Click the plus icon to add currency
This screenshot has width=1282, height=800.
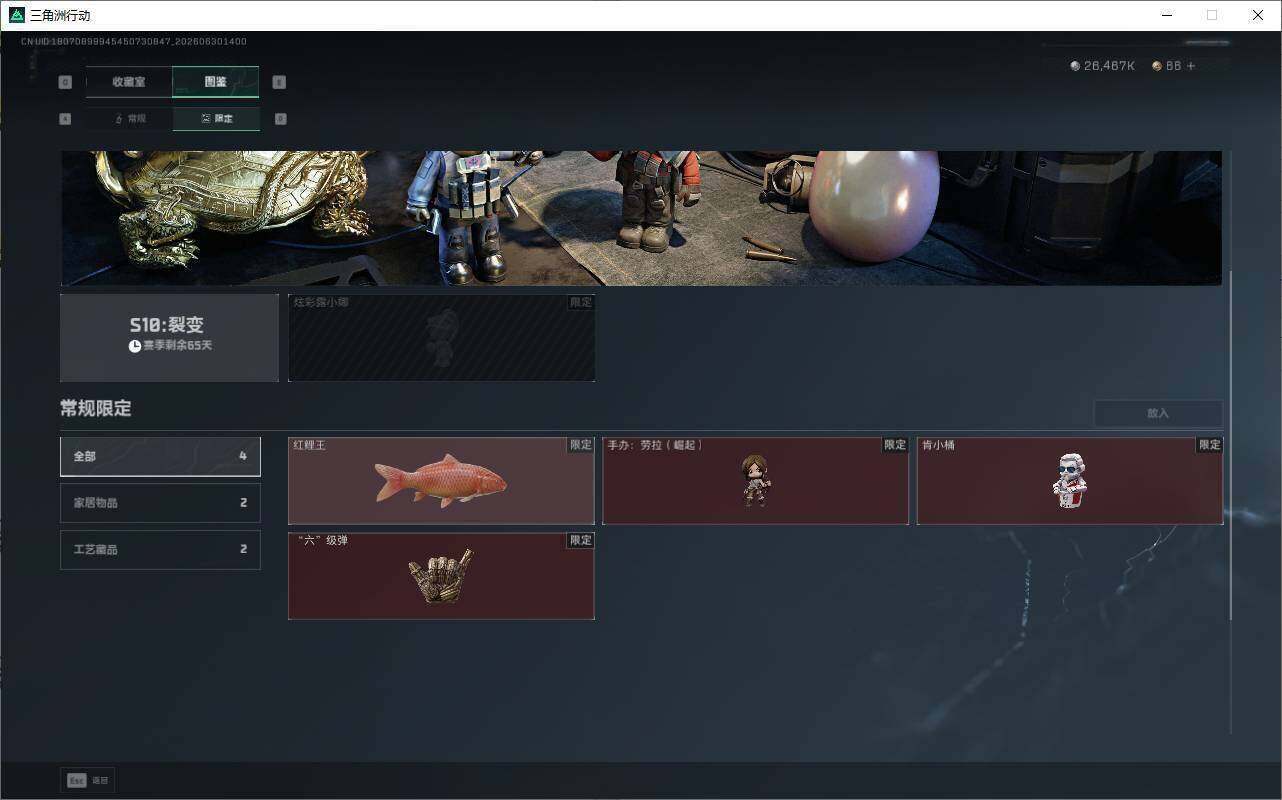click(x=1190, y=66)
